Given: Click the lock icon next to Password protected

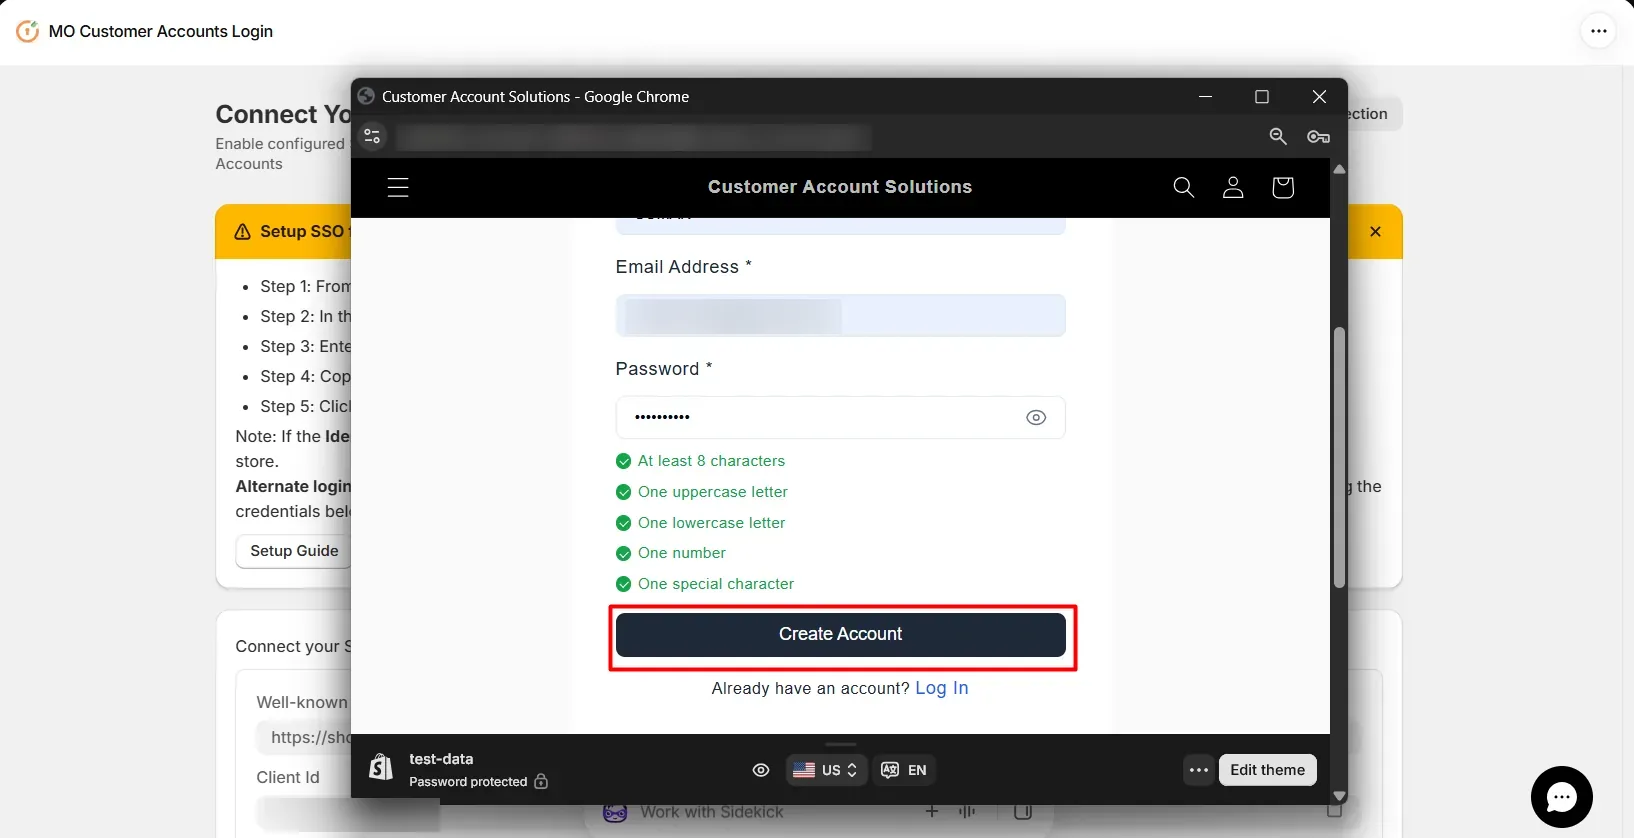Looking at the screenshot, I should click(541, 781).
